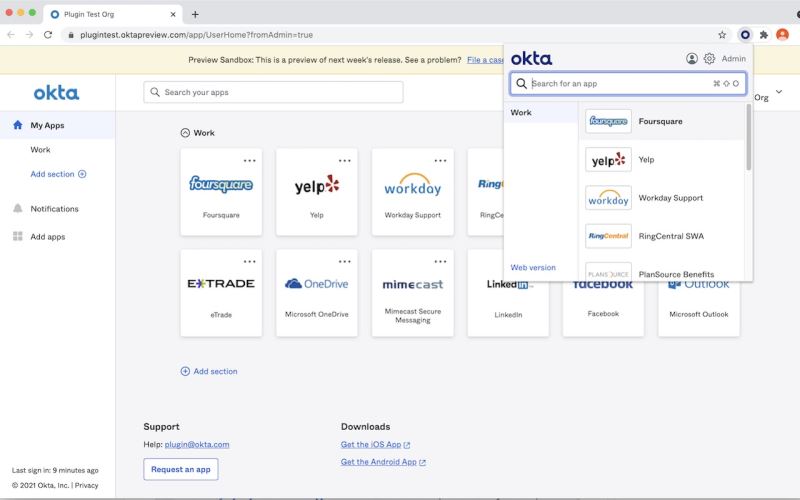Screen dimensions: 800x500
Task: Collapse the Work section chevron
Action: [x=185, y=133]
